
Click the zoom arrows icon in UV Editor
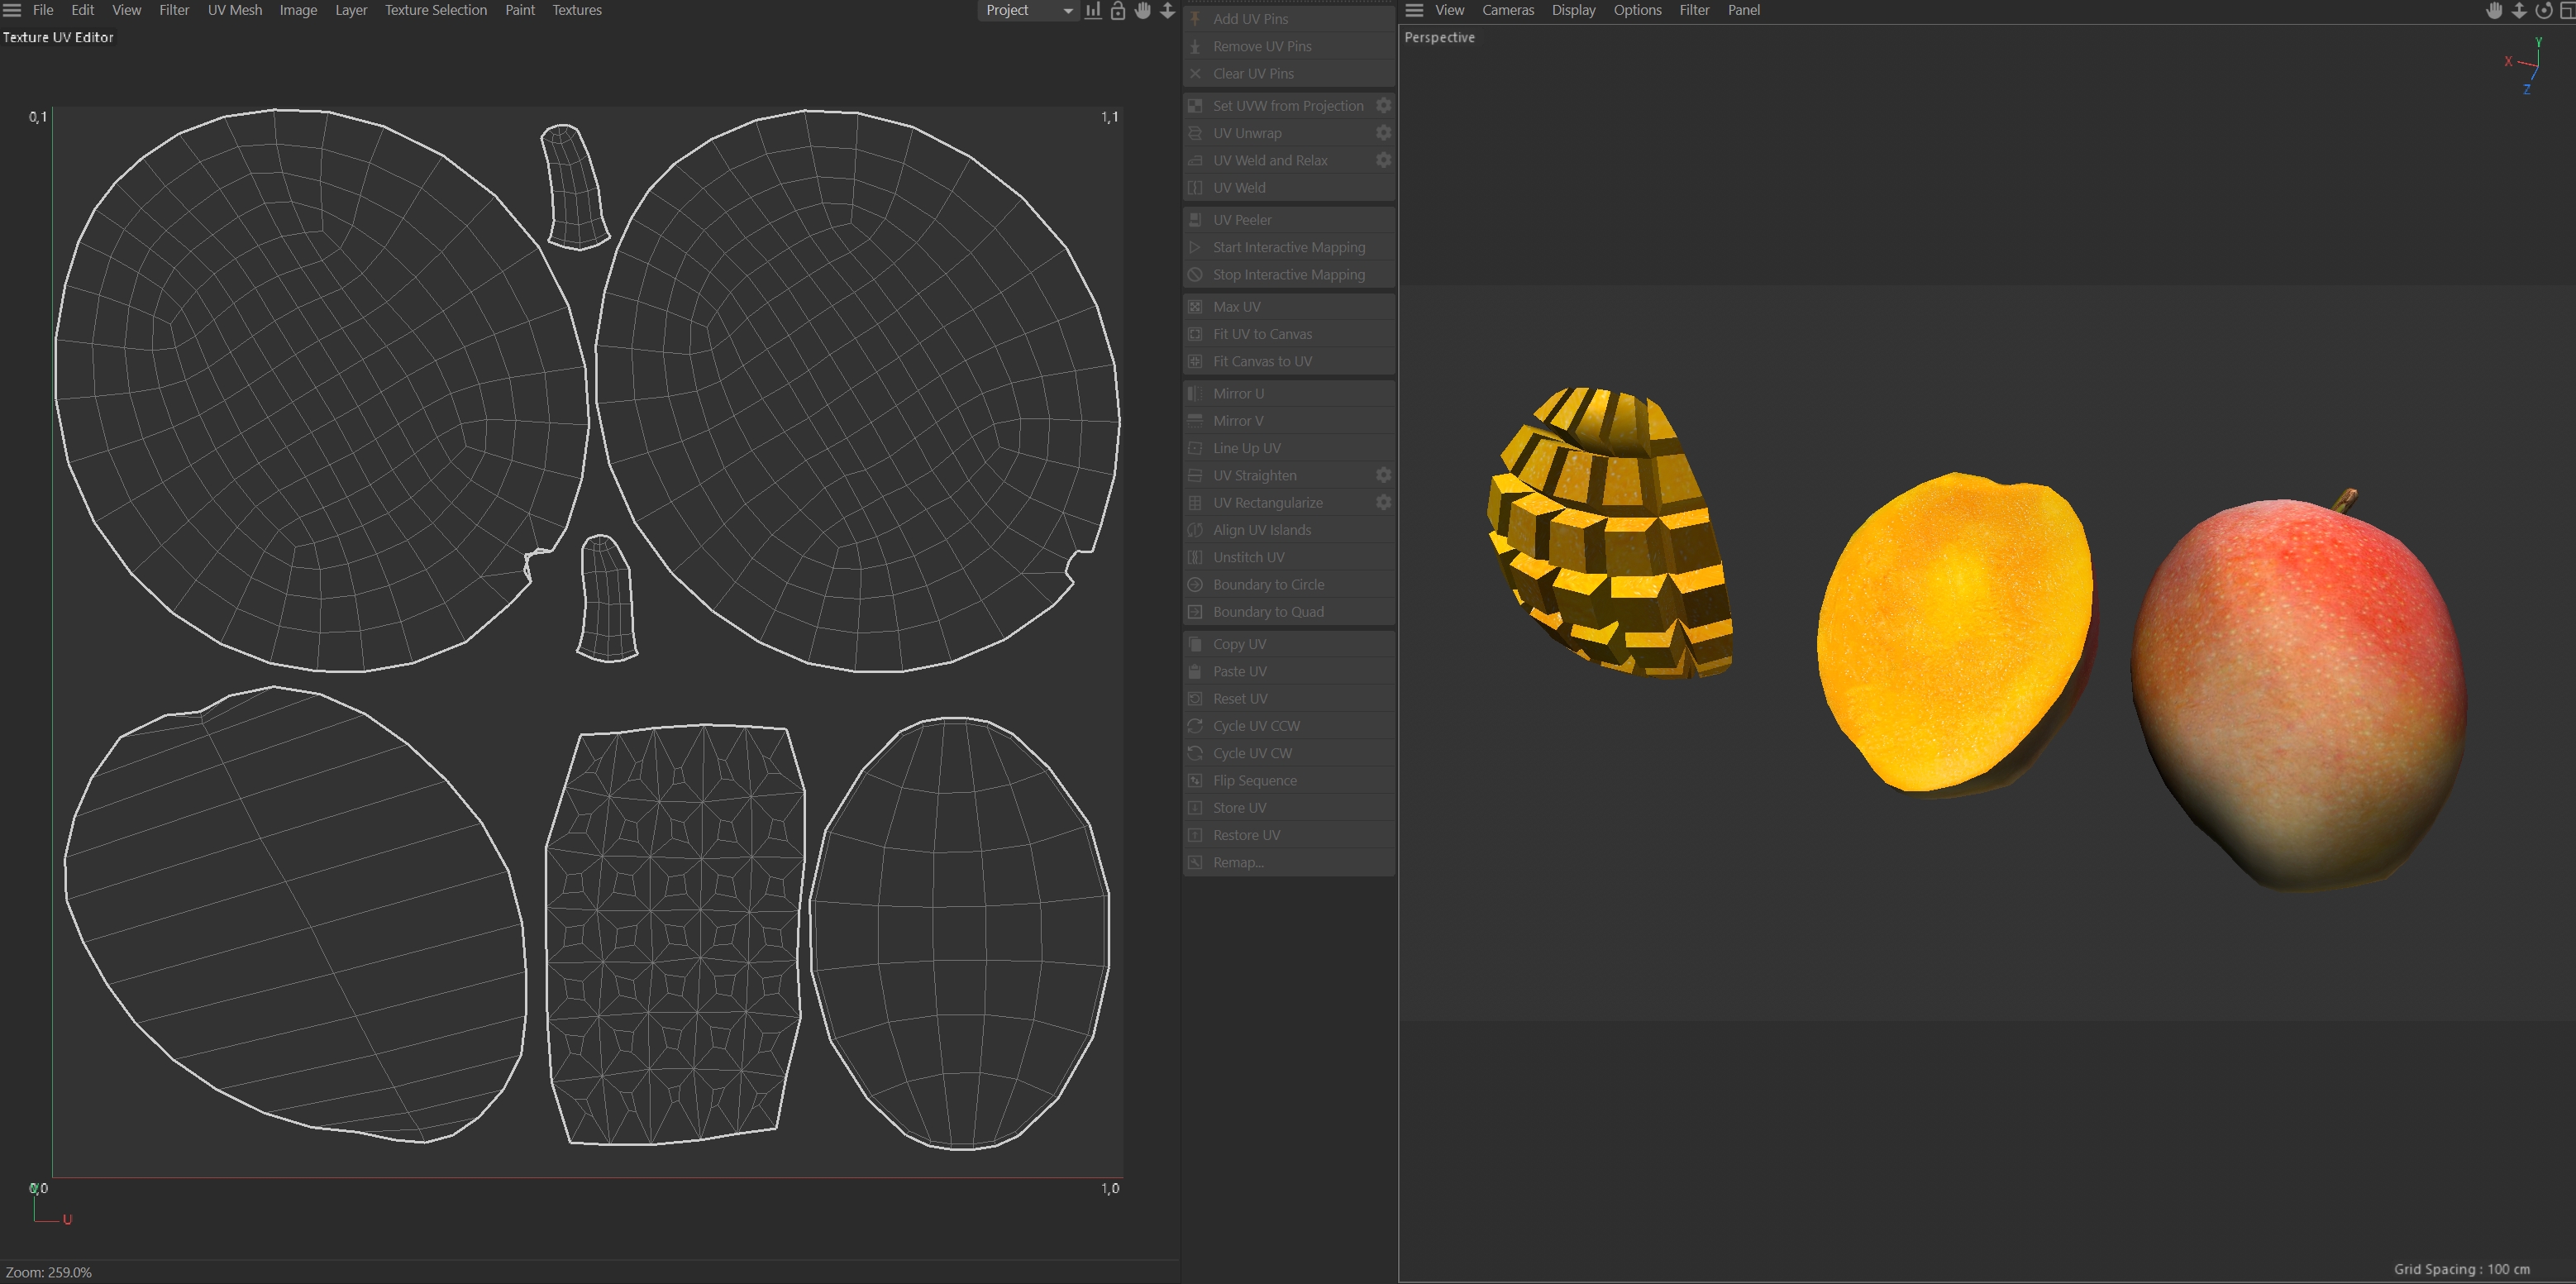pos(1167,10)
